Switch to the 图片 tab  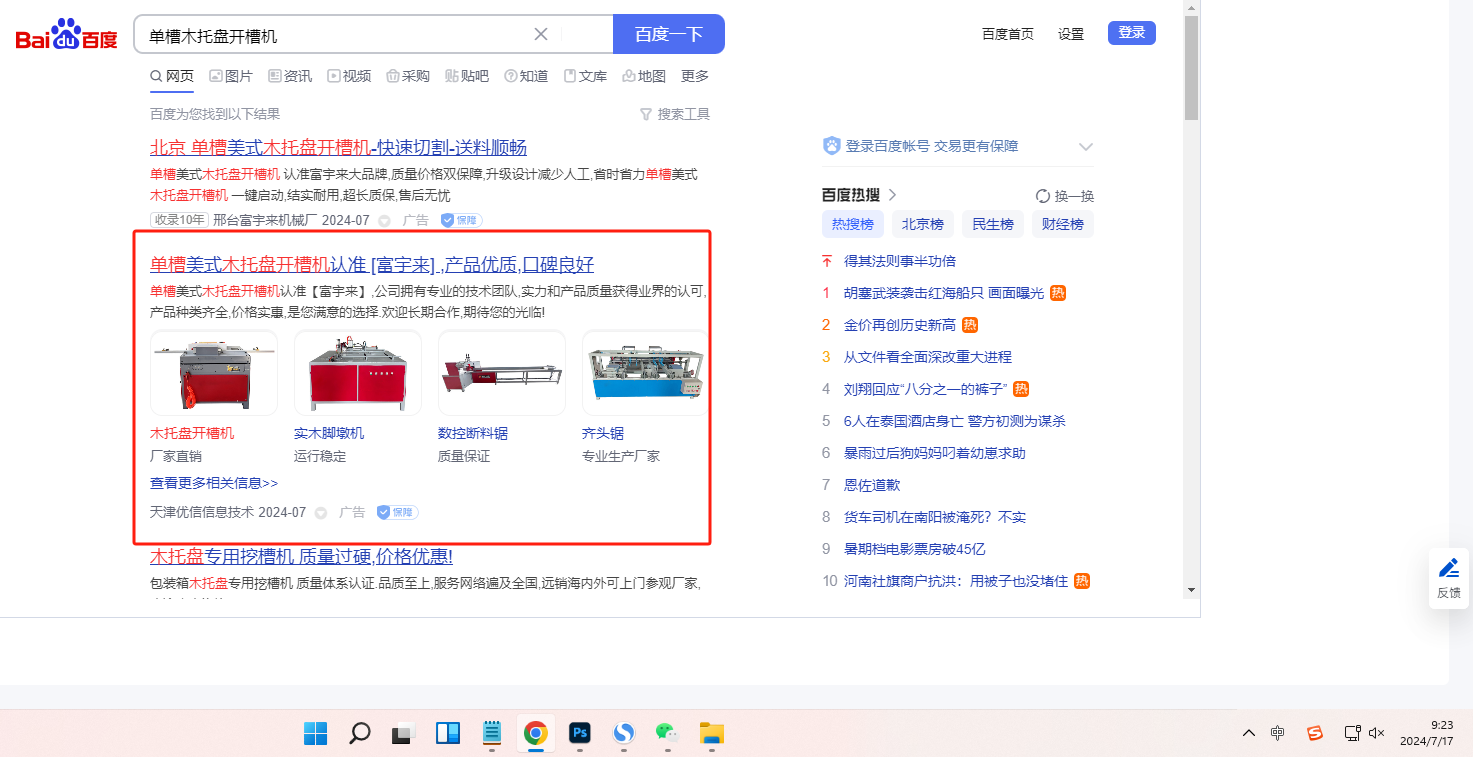coord(231,76)
